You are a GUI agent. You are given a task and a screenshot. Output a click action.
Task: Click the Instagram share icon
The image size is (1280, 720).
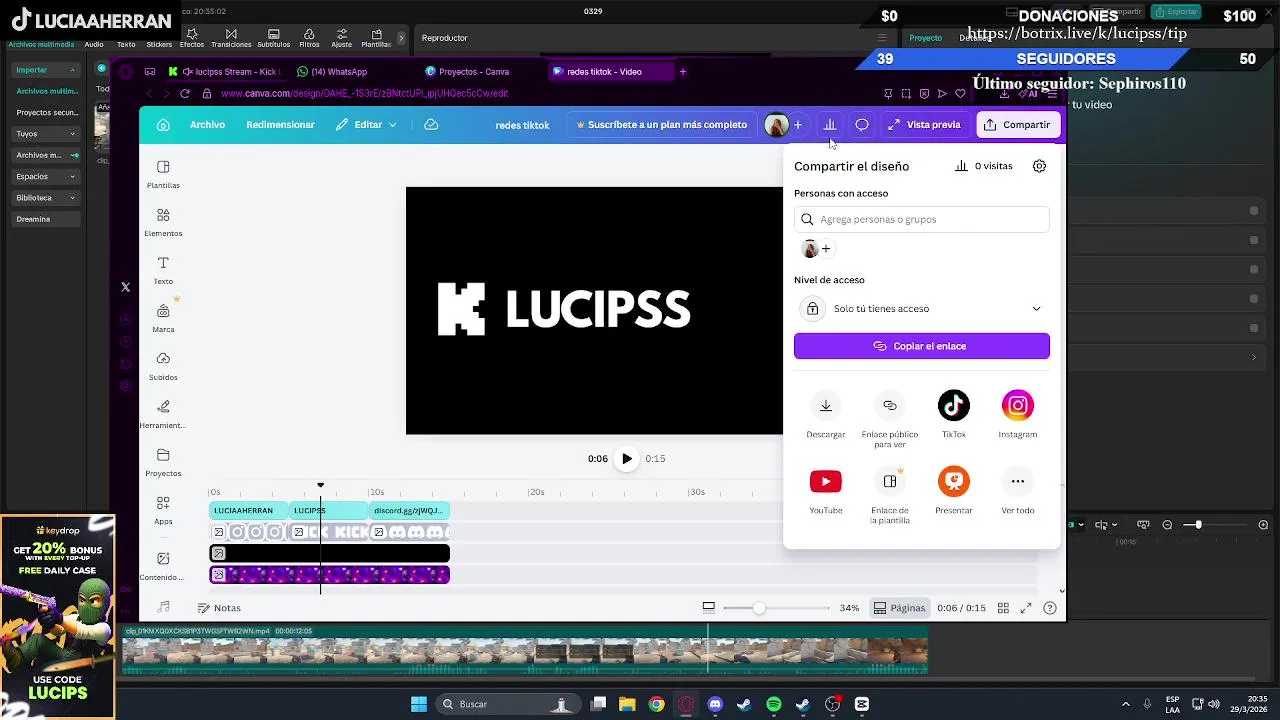click(x=1017, y=405)
